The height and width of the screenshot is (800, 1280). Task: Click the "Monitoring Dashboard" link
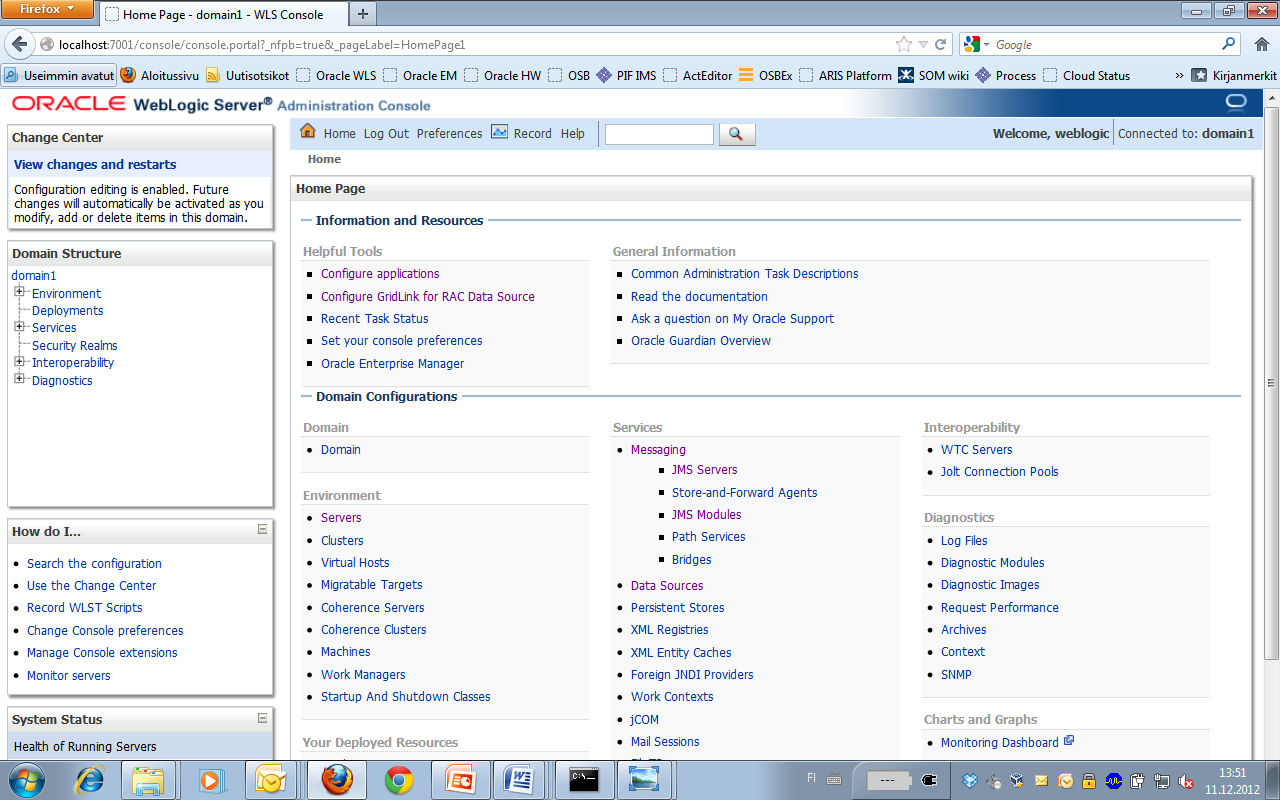[x=999, y=741]
